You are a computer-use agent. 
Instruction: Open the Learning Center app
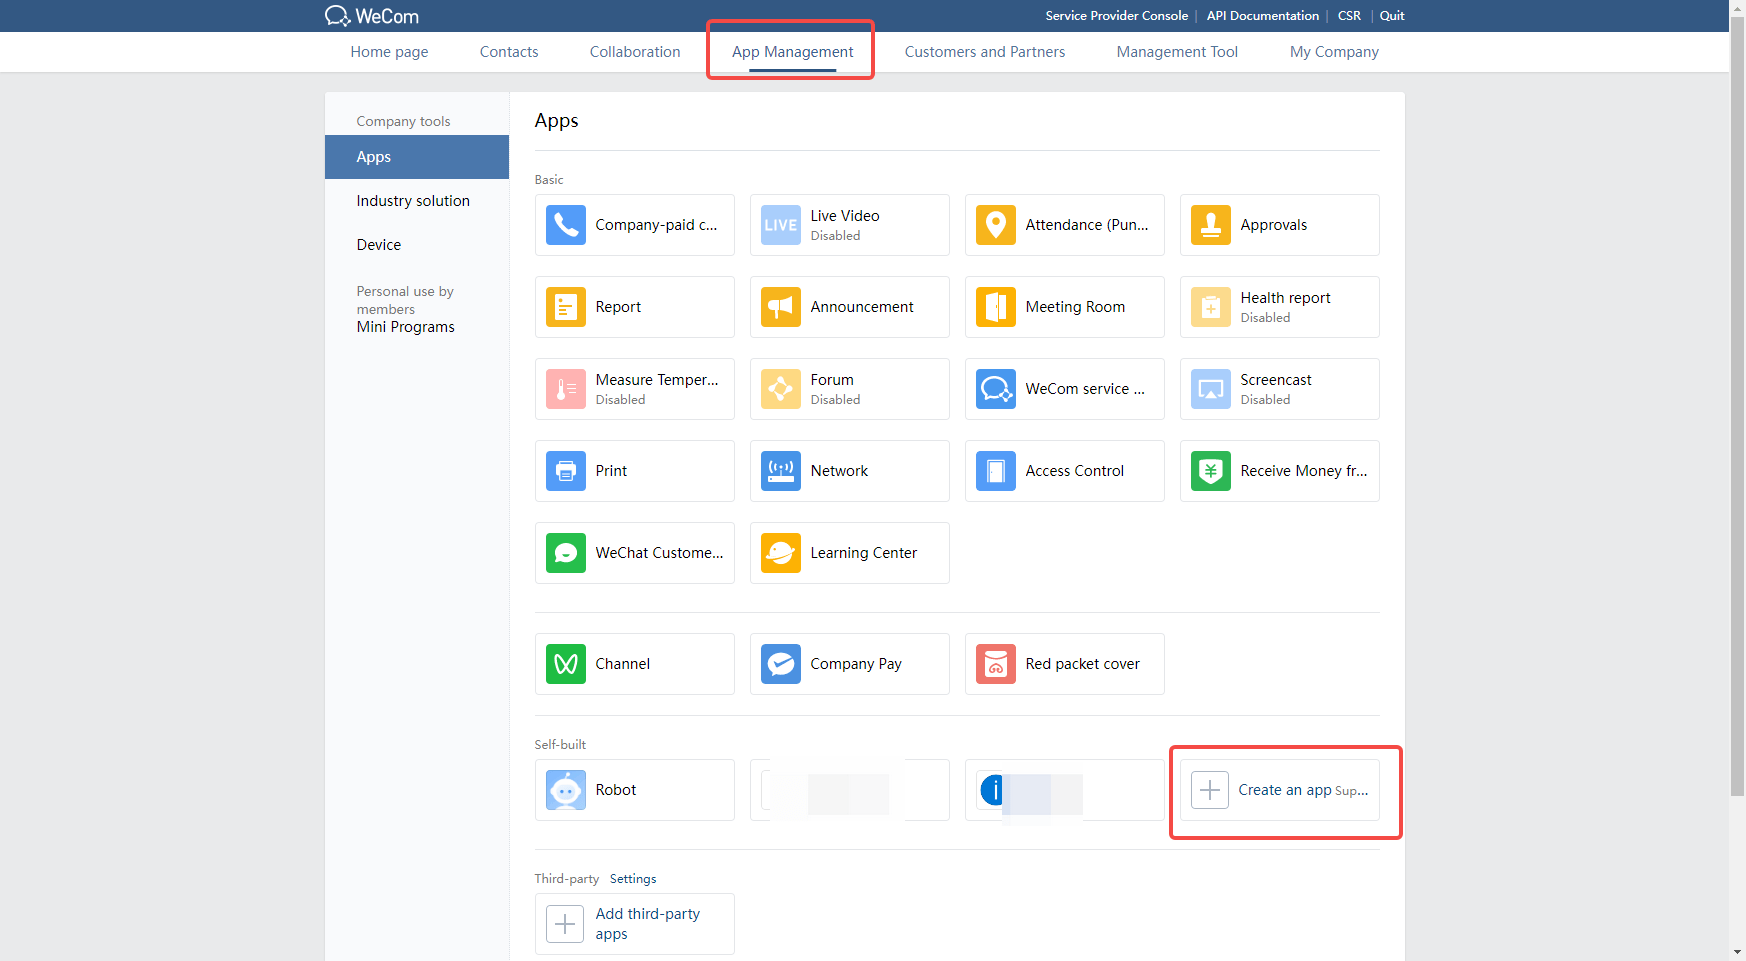pos(849,553)
